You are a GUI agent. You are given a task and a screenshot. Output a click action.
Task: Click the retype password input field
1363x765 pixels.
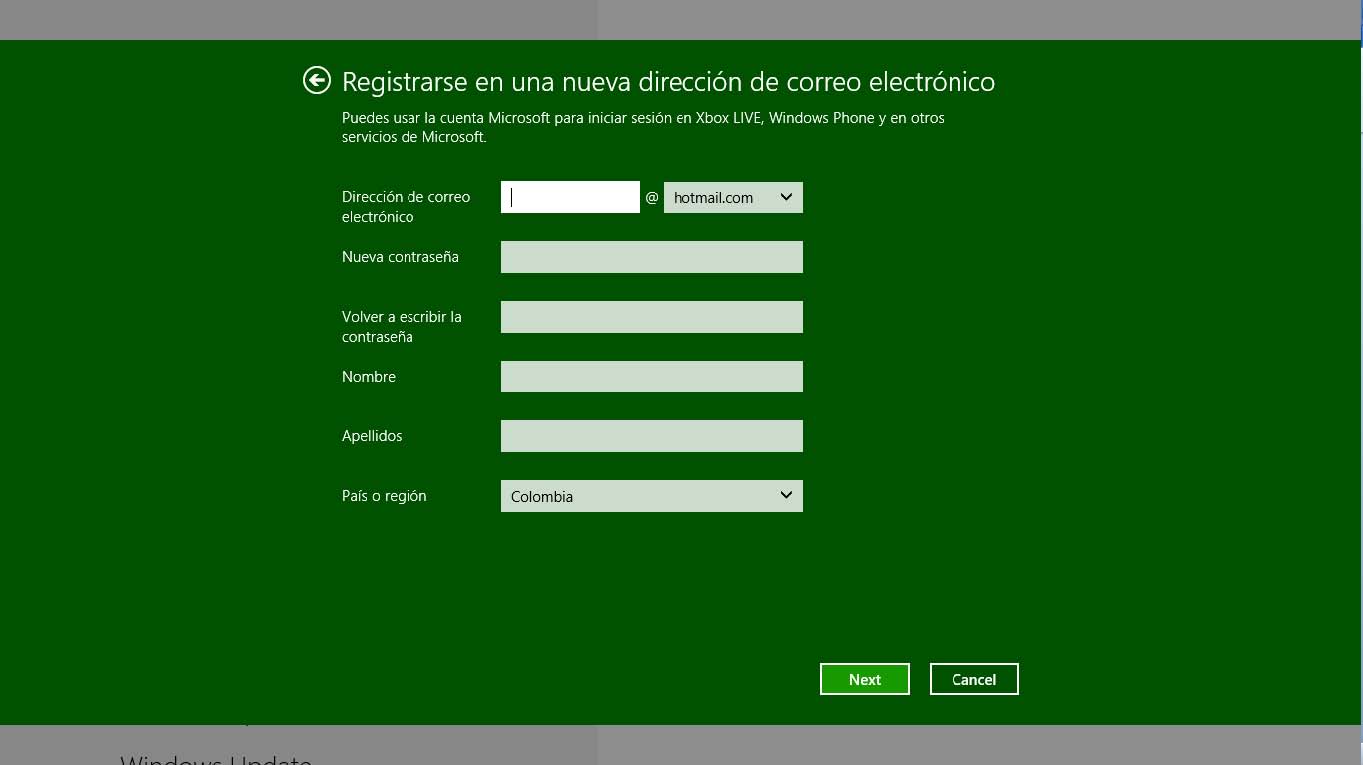651,317
